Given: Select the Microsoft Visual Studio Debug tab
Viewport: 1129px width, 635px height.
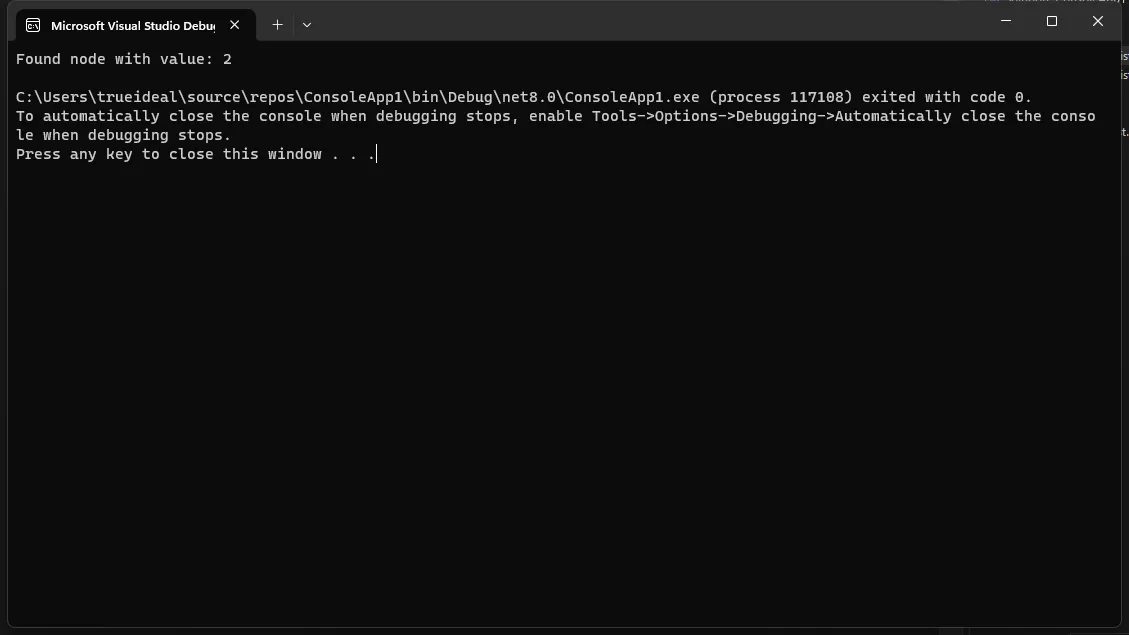Looking at the screenshot, I should pos(130,25).
